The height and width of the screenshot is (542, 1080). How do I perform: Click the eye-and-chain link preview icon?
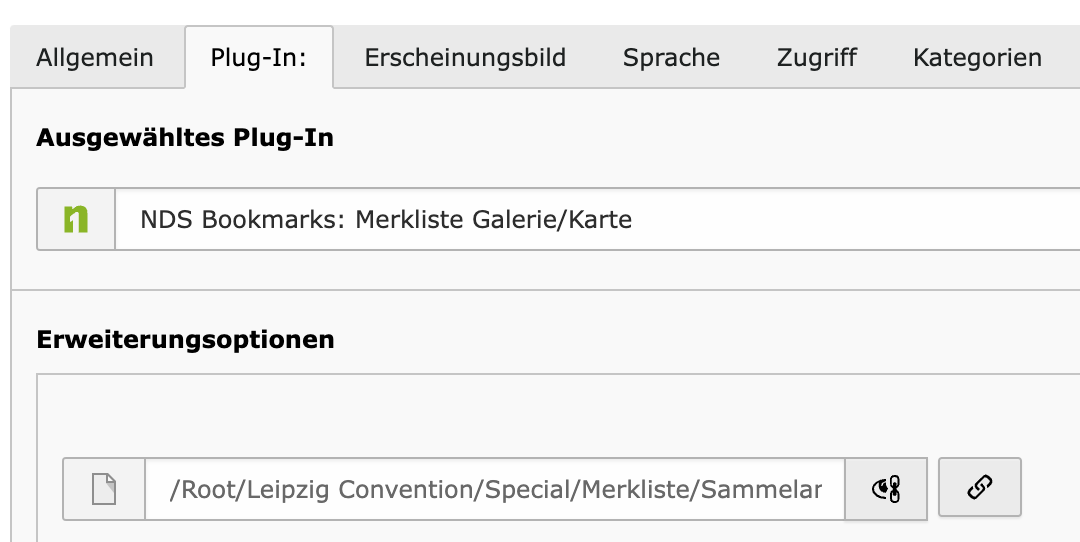click(886, 489)
